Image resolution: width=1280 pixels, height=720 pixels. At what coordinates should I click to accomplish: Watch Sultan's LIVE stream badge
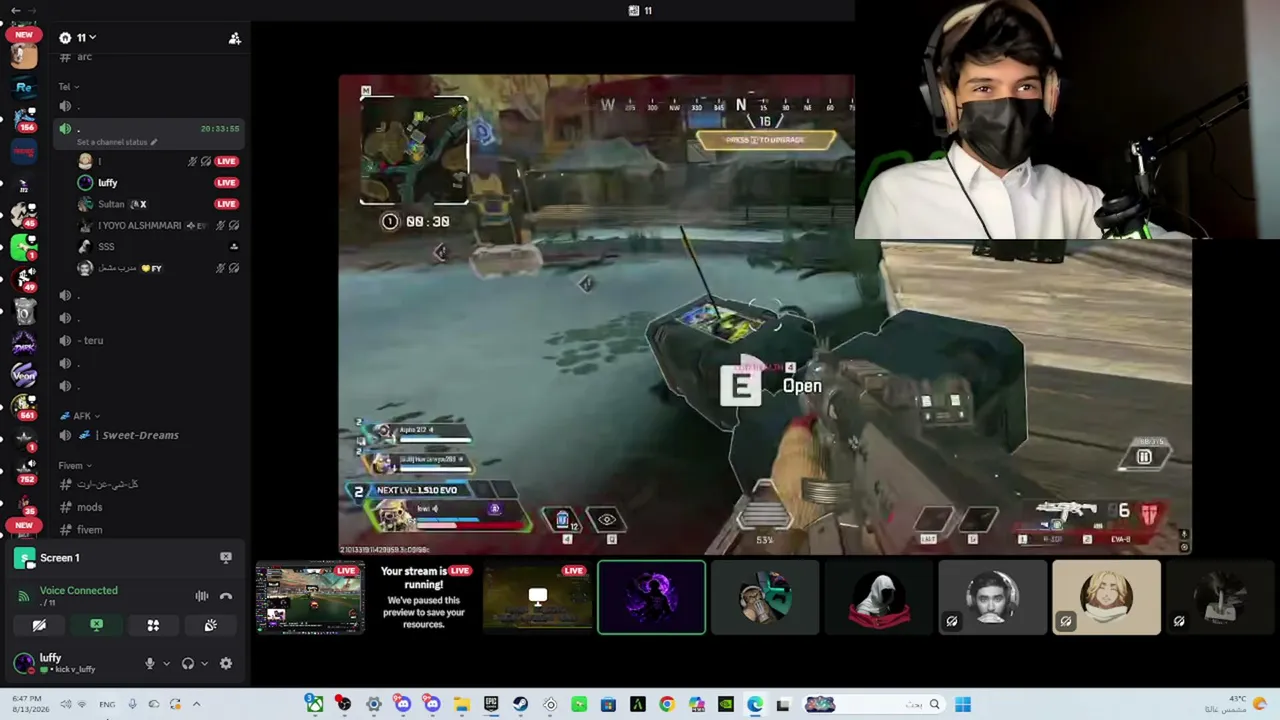[226, 204]
